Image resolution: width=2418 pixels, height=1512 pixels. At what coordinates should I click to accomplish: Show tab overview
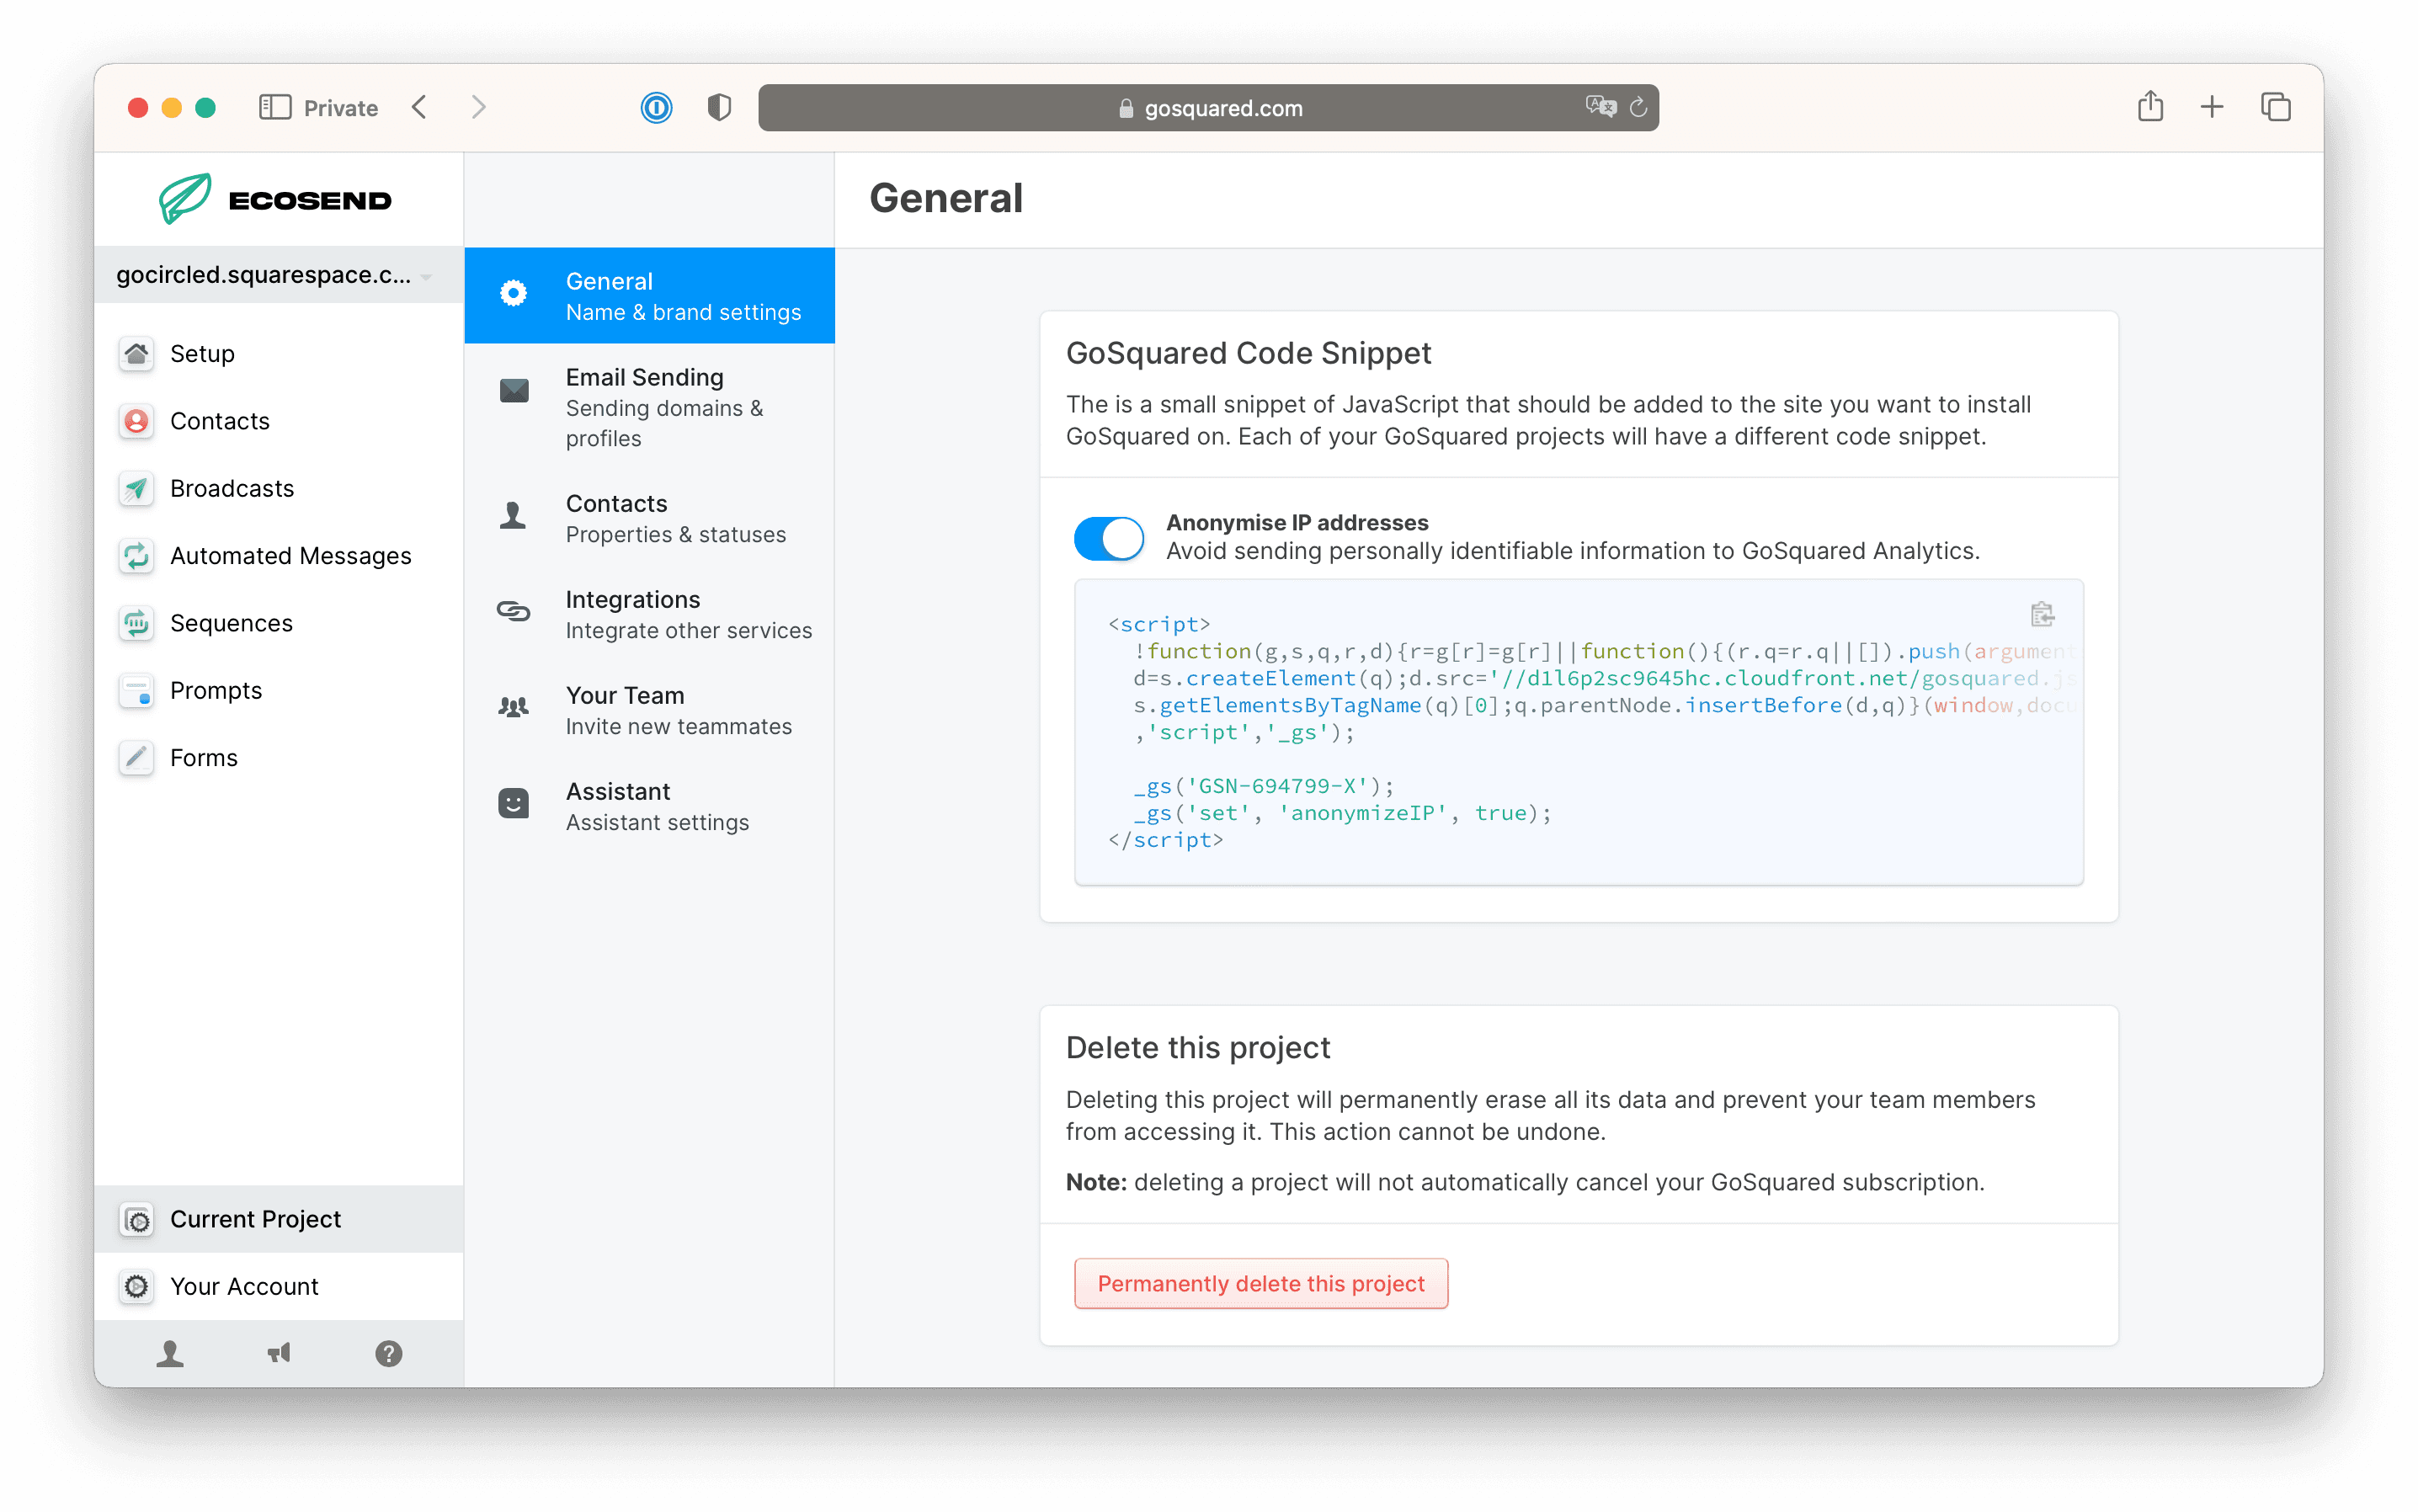(2275, 107)
